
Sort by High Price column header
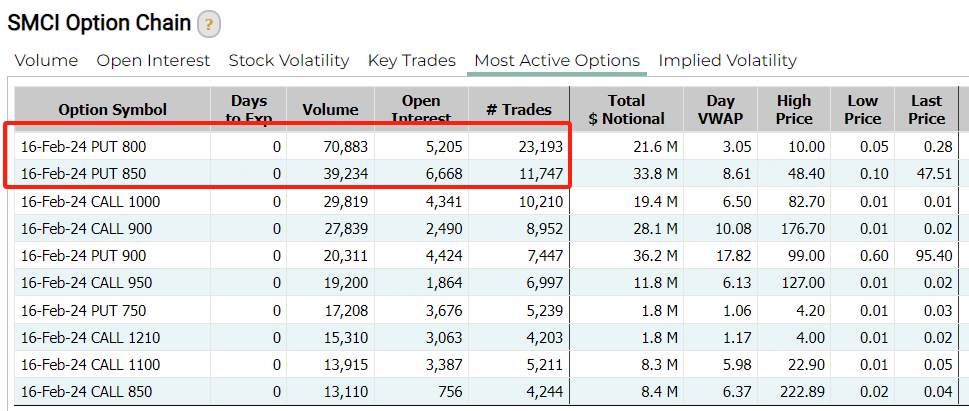(794, 110)
